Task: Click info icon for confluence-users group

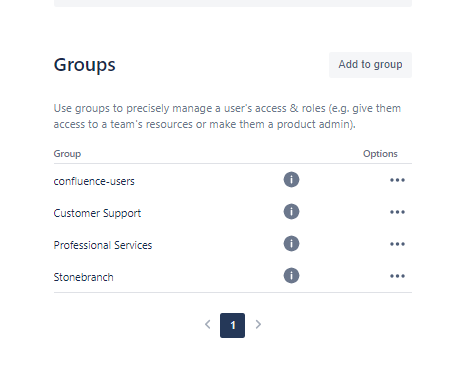Action: [291, 180]
